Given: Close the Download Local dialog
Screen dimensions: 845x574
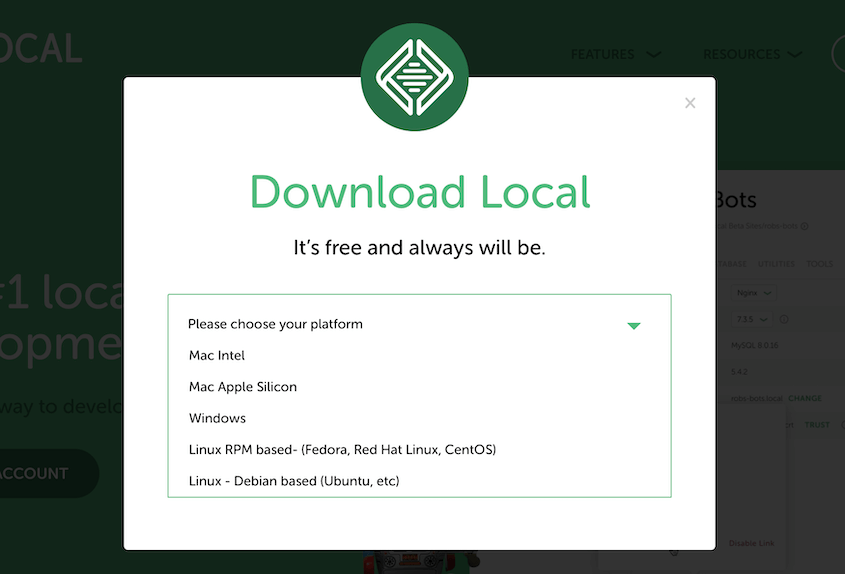Looking at the screenshot, I should (x=690, y=103).
